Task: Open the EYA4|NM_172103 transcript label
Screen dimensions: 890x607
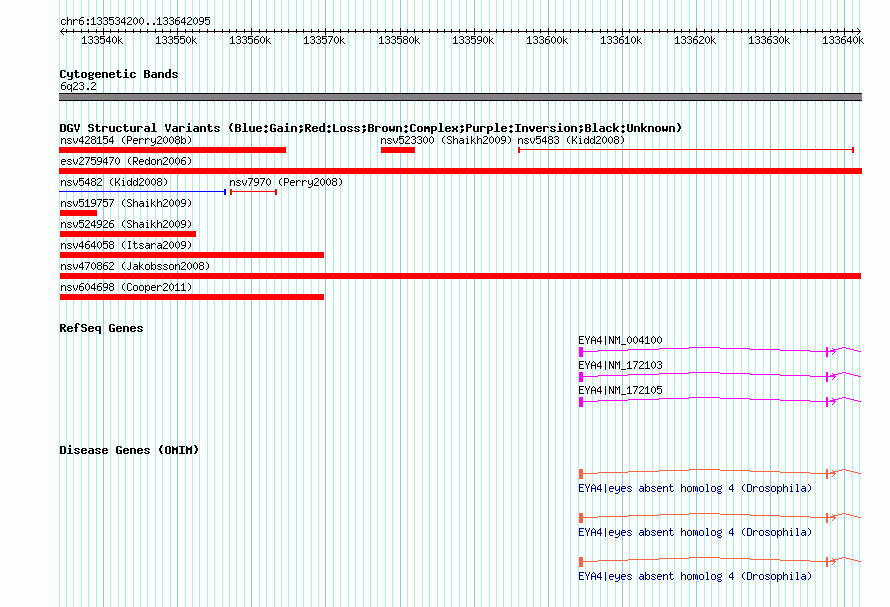Action: coord(620,365)
